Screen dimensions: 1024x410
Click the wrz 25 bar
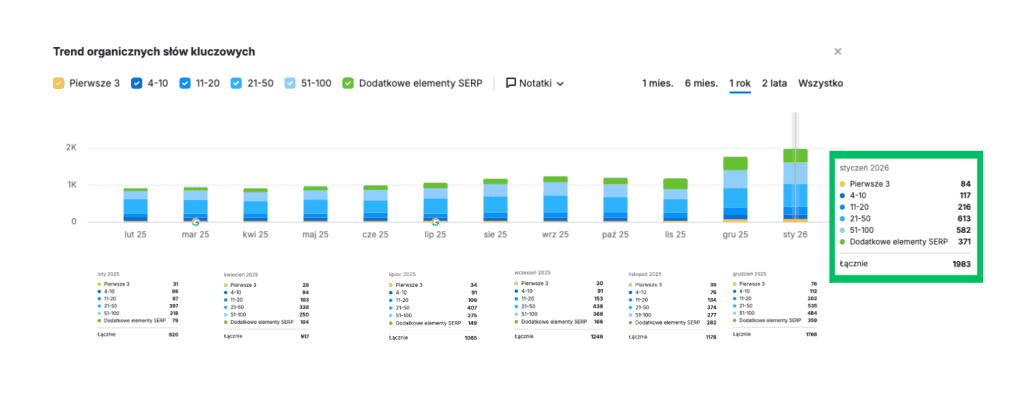pos(556,199)
